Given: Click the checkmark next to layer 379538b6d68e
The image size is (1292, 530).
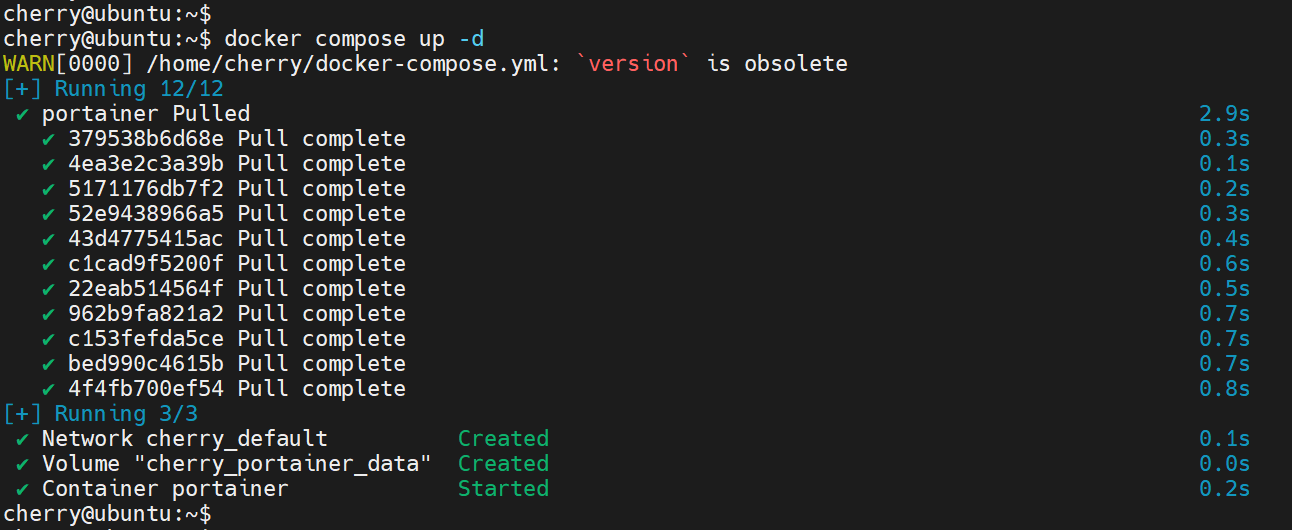Looking at the screenshot, I should (48, 139).
